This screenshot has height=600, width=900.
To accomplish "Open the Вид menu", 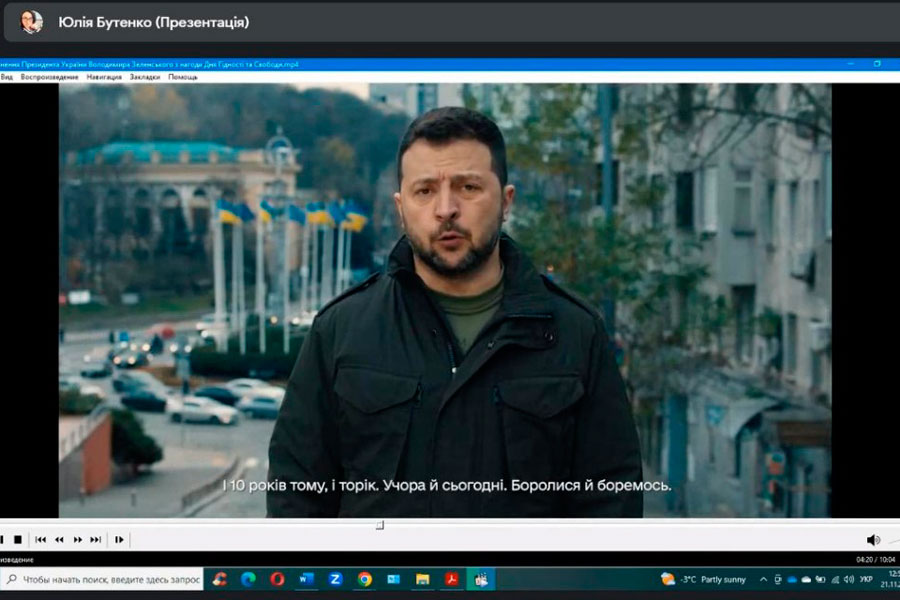I will [x=6, y=77].
